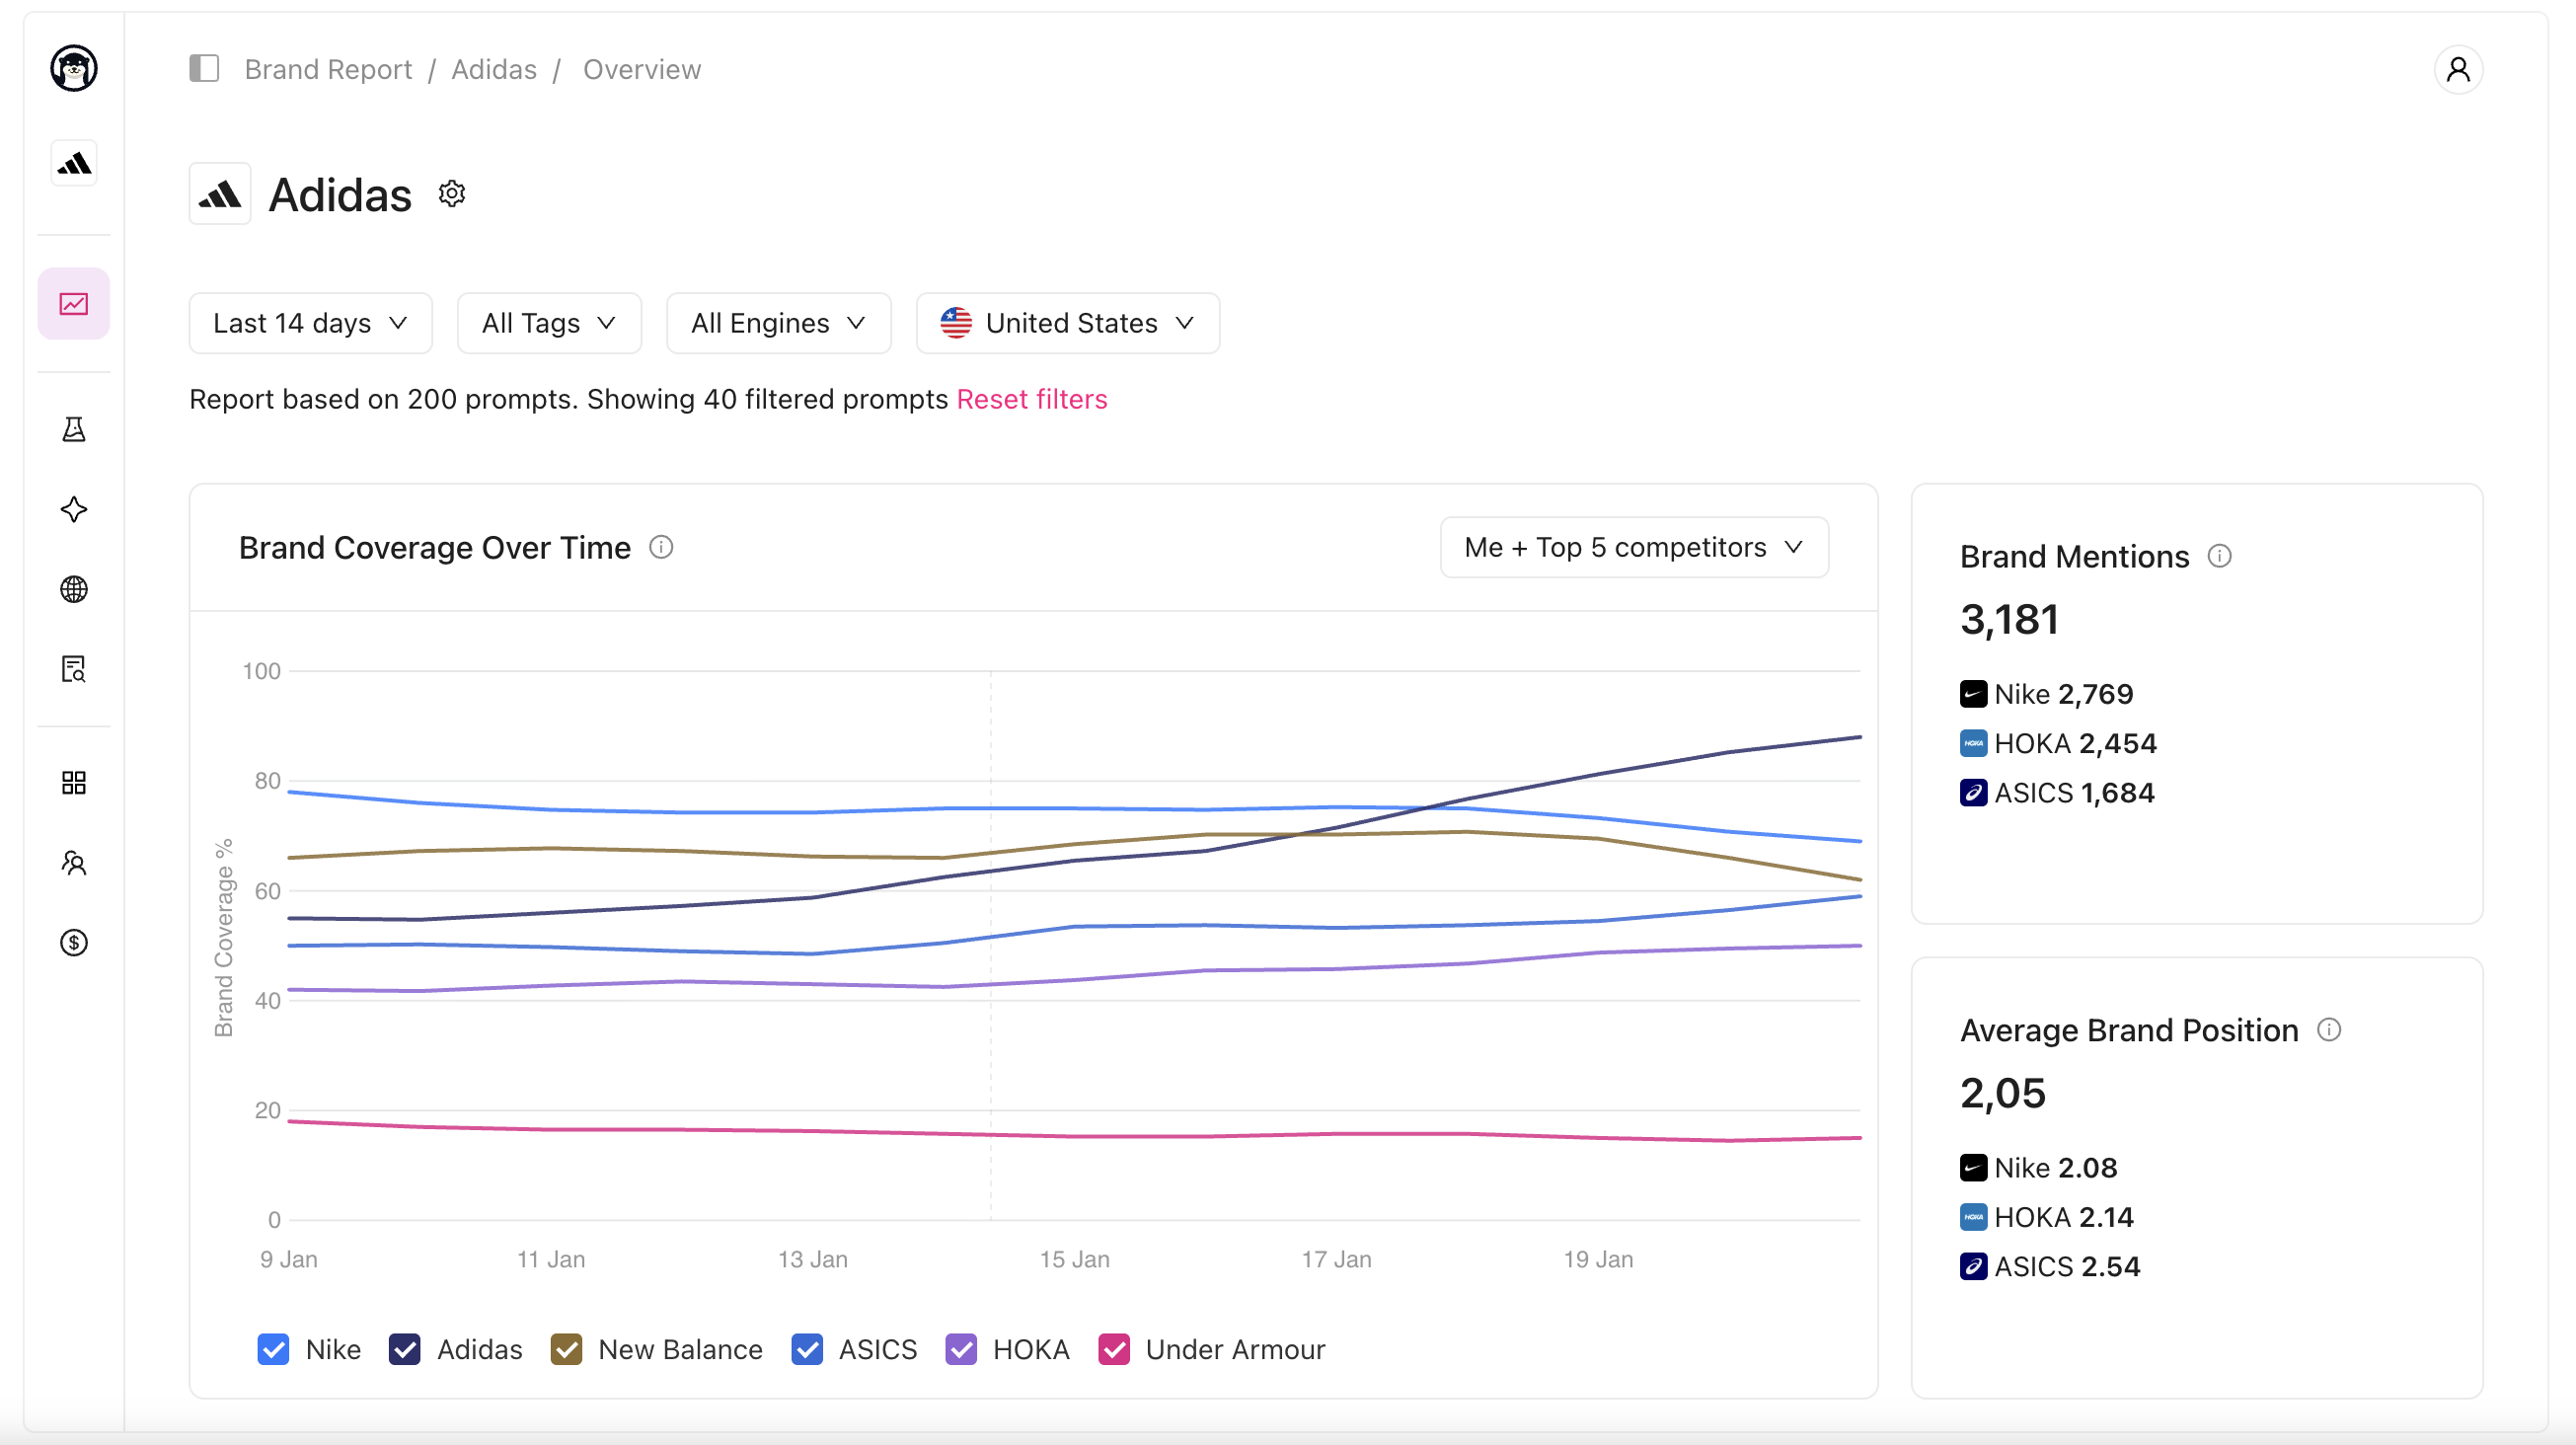Image resolution: width=2576 pixels, height=1445 pixels.
Task: Select the Adidas breadcrumb item
Action: pyautogui.click(x=494, y=69)
